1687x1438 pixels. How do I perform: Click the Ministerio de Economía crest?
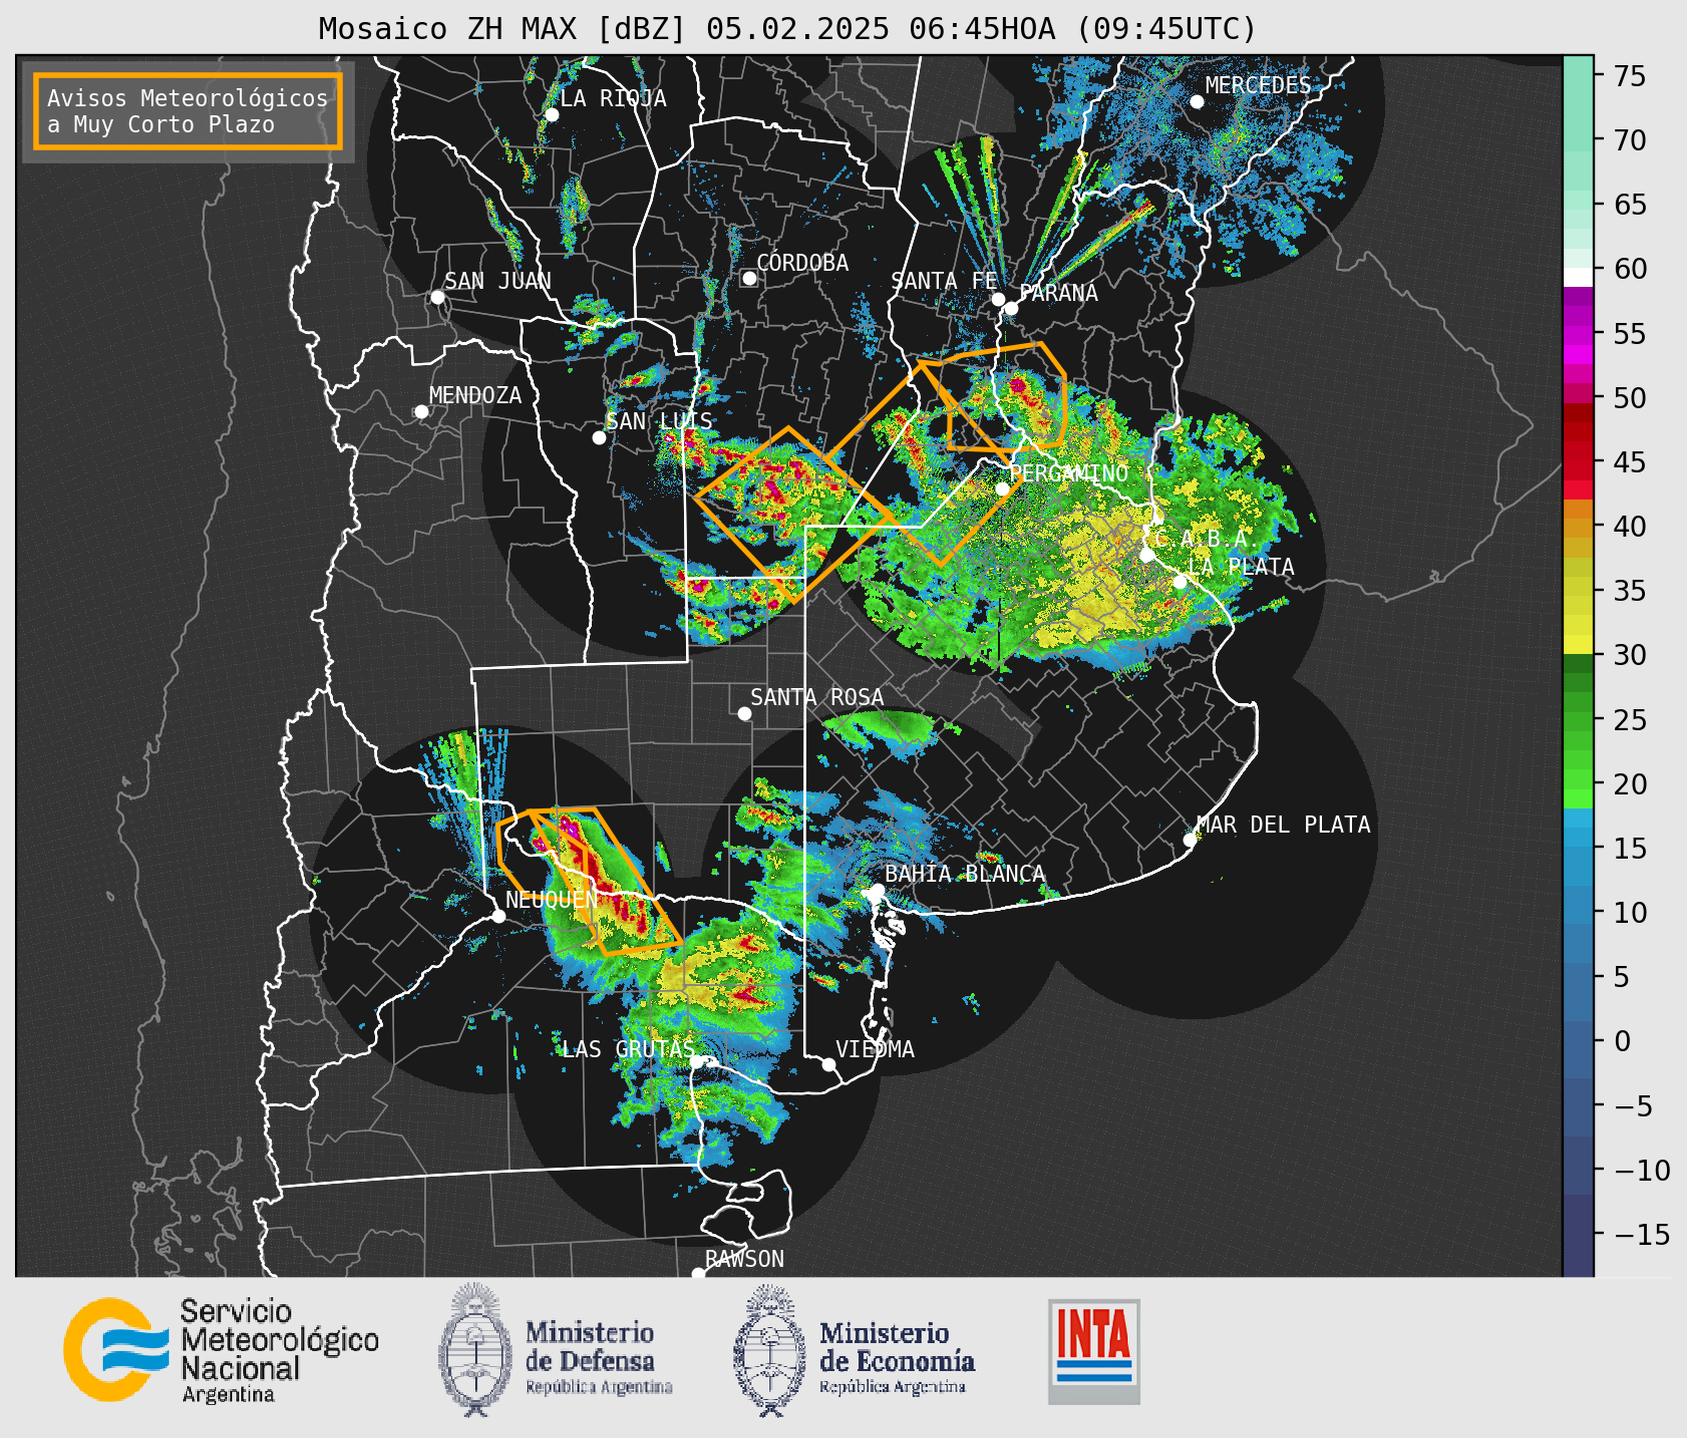(x=770, y=1350)
